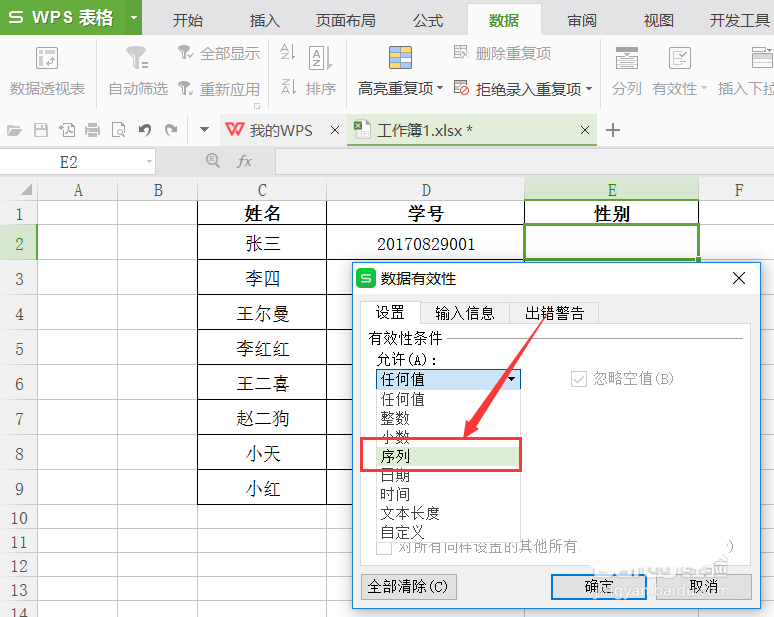This screenshot has height=617, width=774.
Task: Click the 数据透视表 pivot table icon
Action: coord(47,58)
